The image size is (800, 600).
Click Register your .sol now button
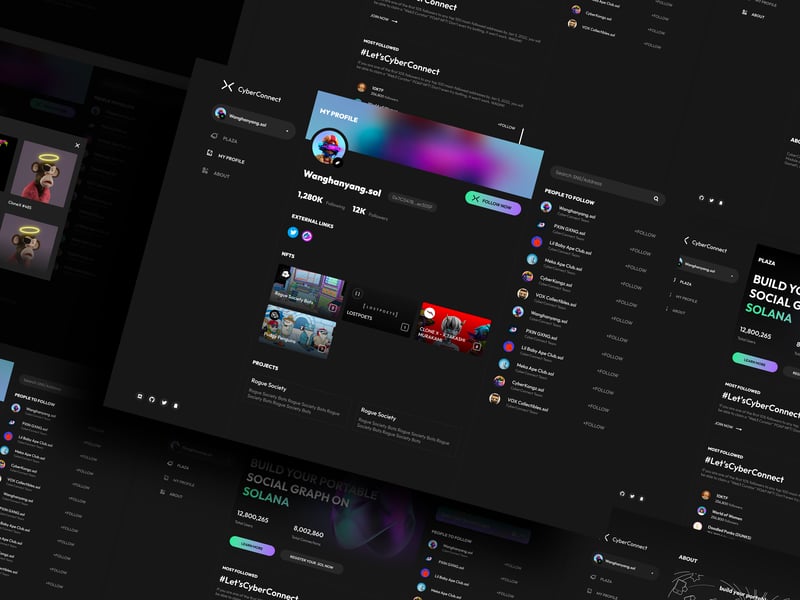pyautogui.click(x=312, y=563)
